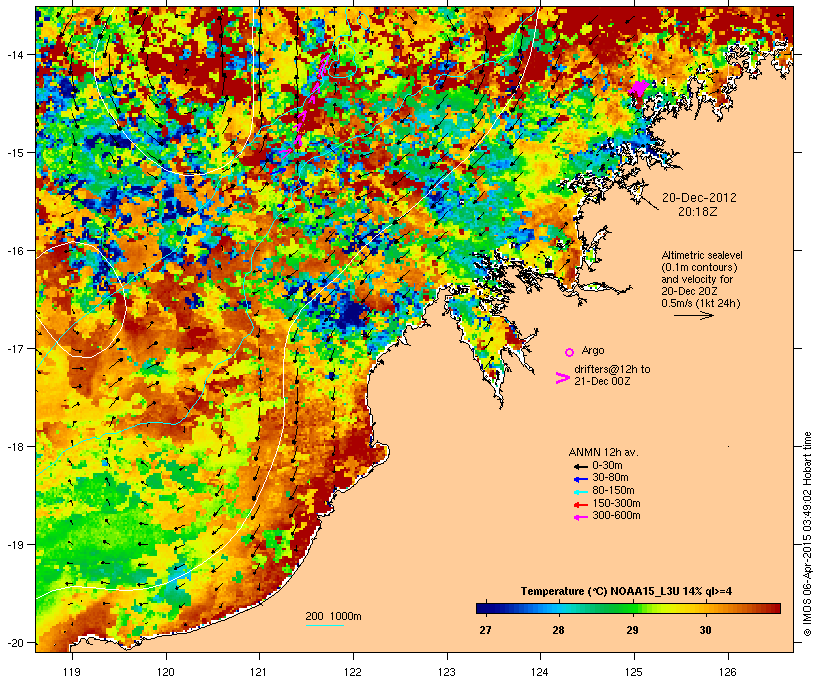Click latitude label '-19'
This screenshot has width=820, height=680.
[x=14, y=545]
